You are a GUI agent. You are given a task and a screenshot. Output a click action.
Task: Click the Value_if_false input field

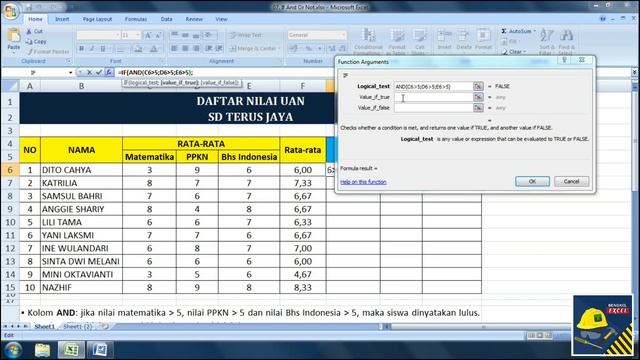coord(433,108)
